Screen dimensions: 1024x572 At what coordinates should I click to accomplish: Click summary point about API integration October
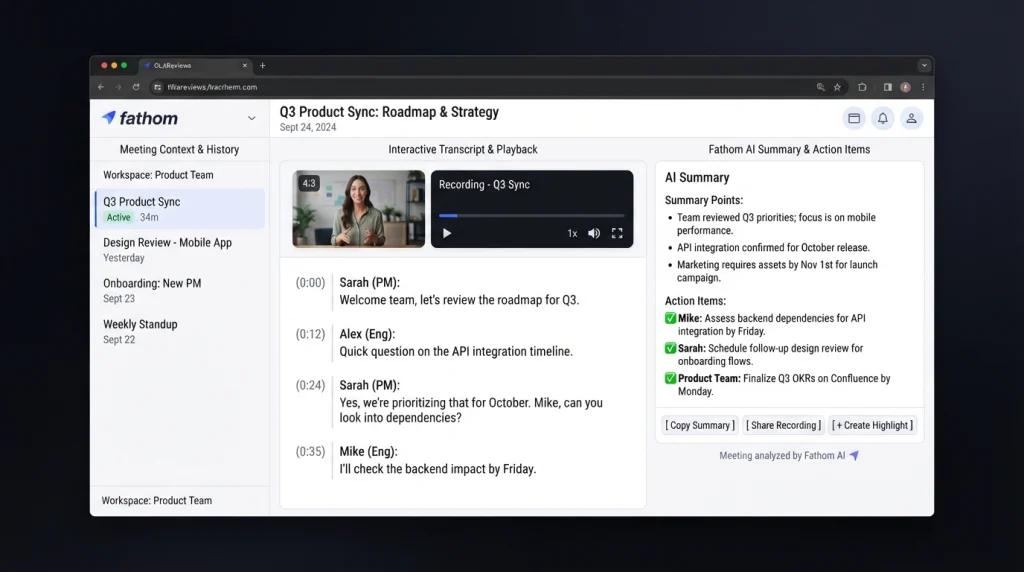point(773,247)
